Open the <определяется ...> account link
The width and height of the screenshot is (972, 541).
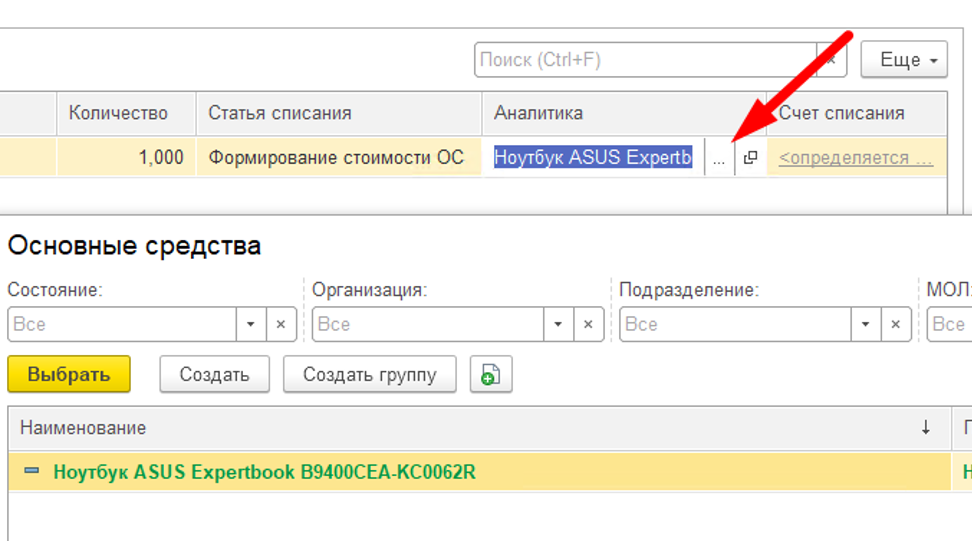point(855,158)
